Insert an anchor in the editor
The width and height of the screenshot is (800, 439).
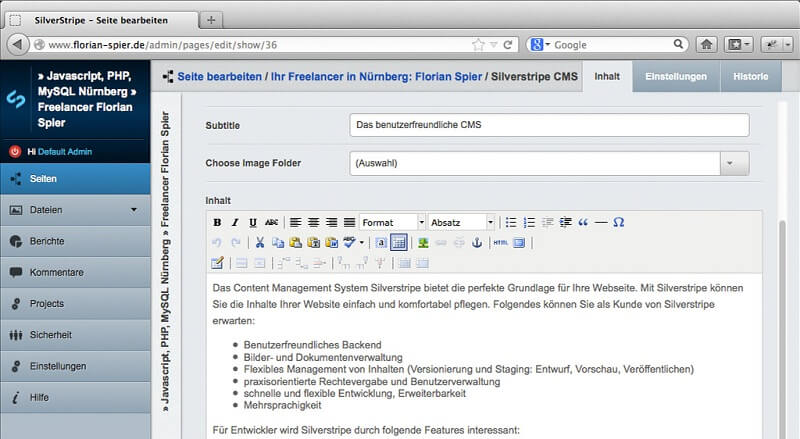point(477,242)
